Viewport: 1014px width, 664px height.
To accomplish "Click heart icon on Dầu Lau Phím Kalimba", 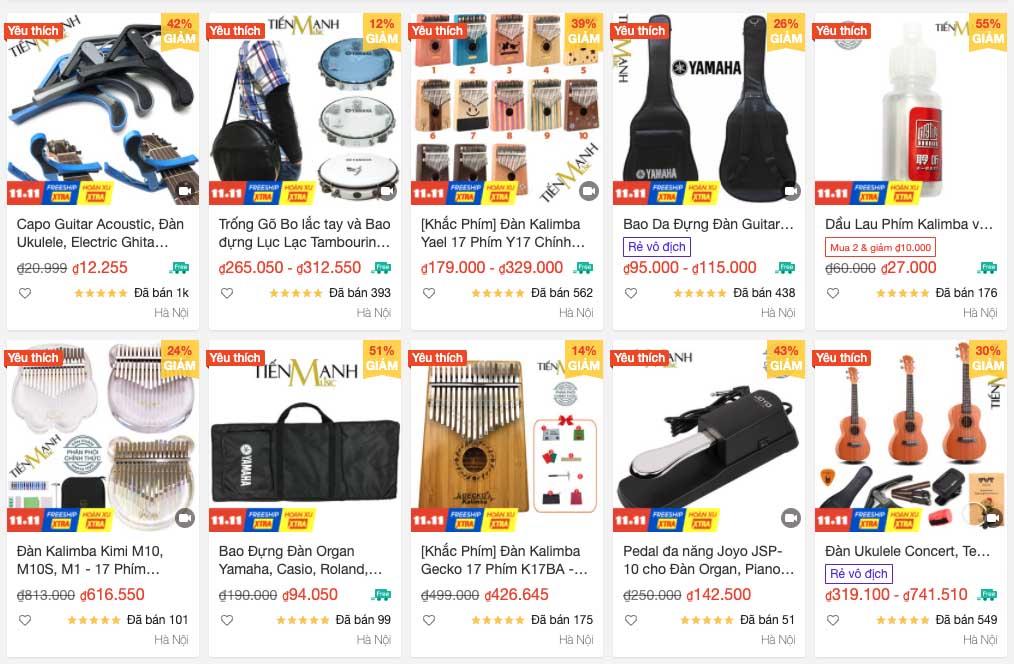I will point(833,293).
